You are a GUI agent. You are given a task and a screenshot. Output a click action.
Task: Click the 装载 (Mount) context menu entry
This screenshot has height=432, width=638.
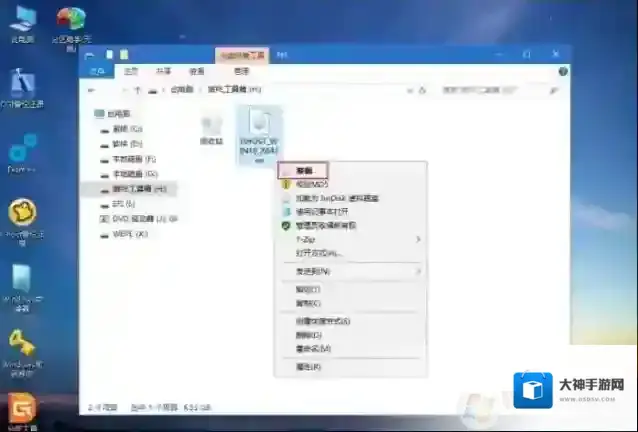pyautogui.click(x=304, y=171)
